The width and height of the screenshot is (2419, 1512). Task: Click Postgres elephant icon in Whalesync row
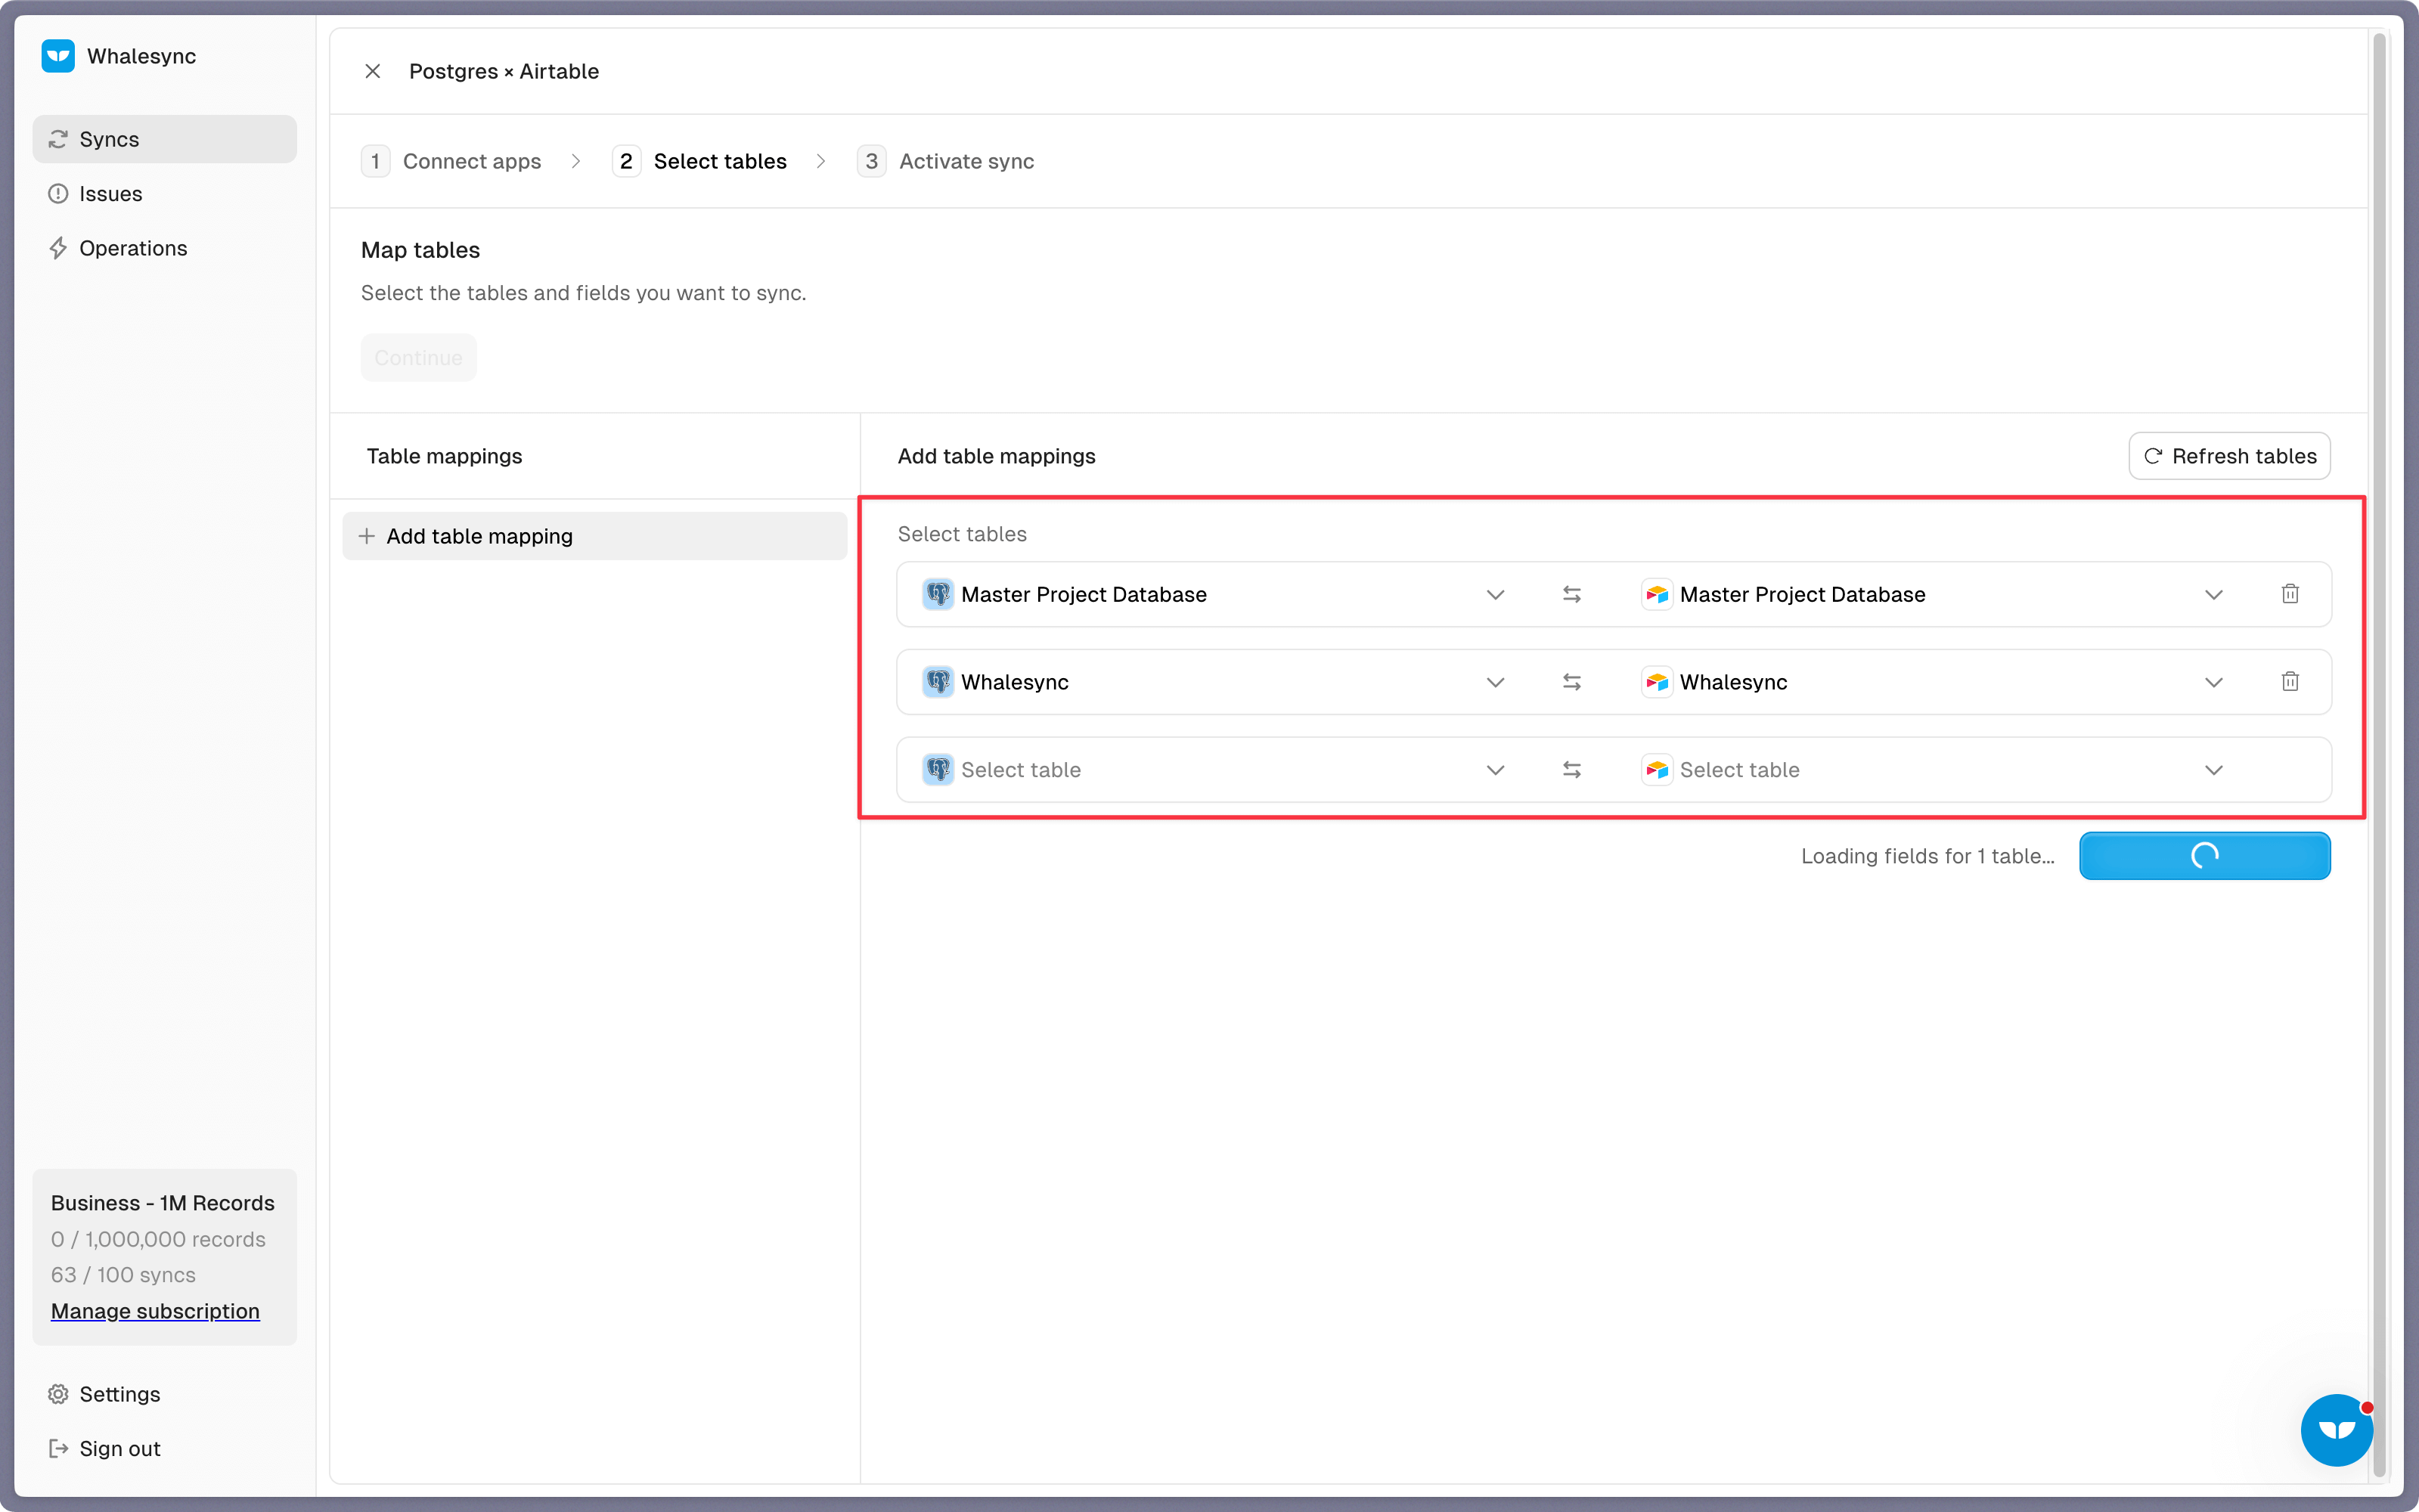point(938,682)
